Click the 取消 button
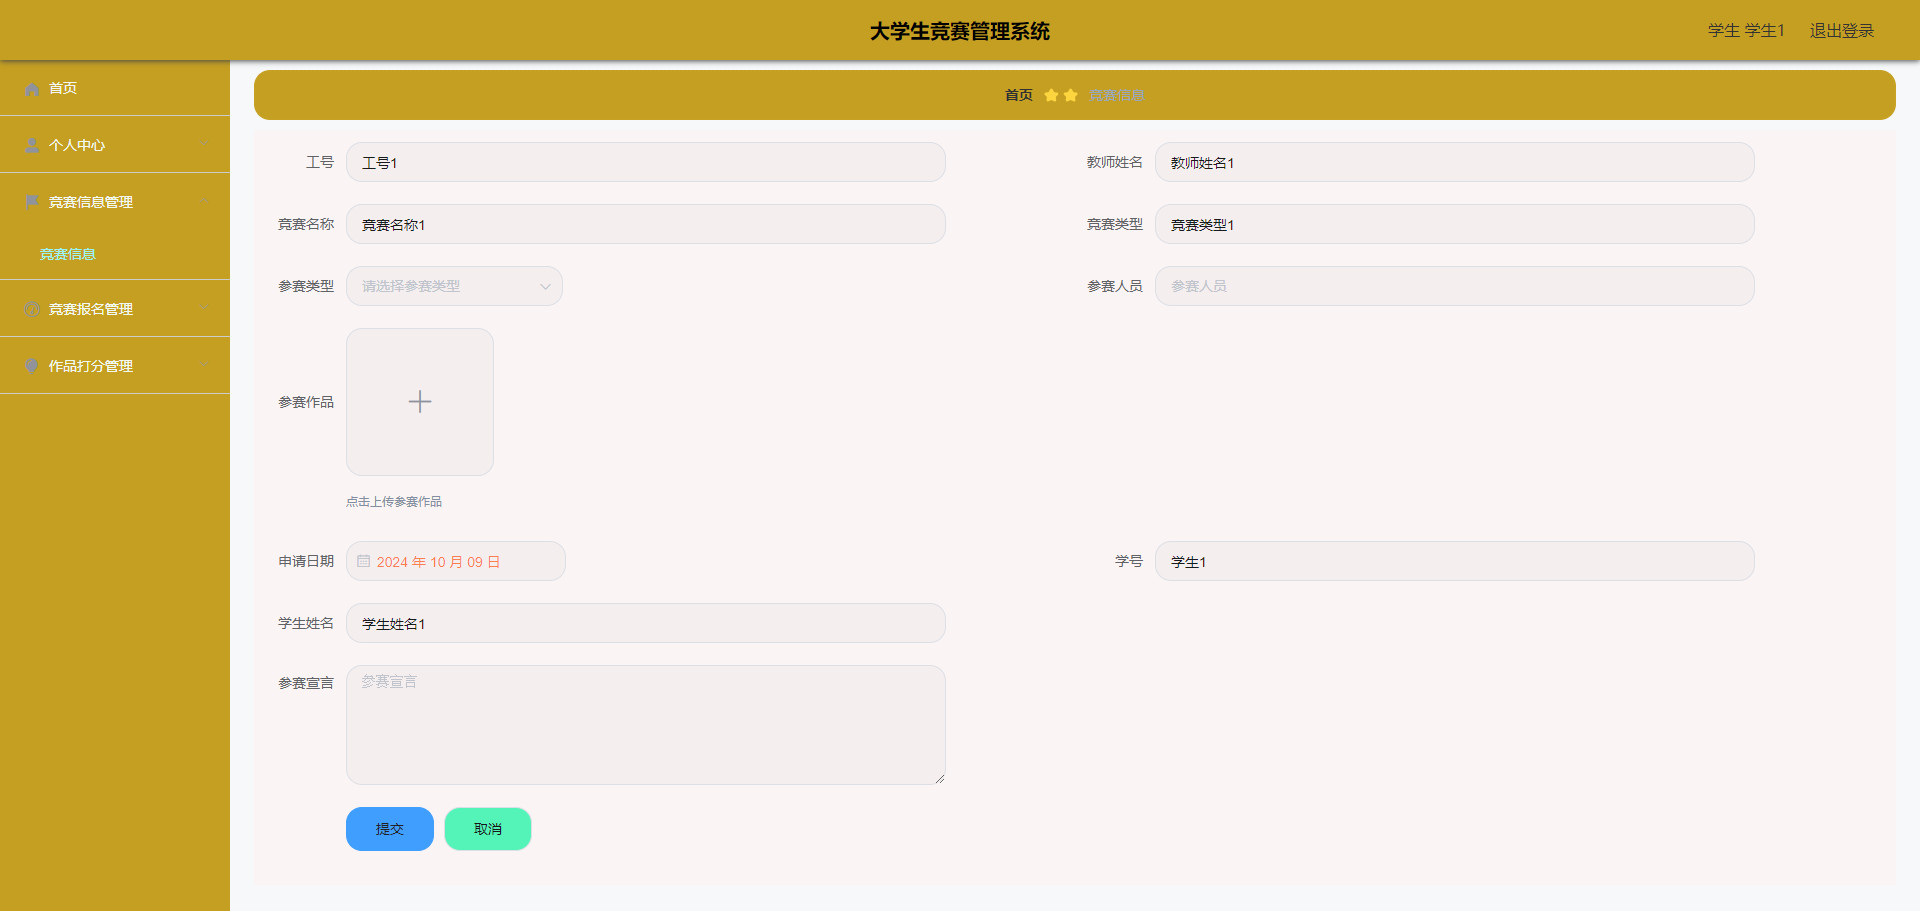This screenshot has height=911, width=1920. 488,829
